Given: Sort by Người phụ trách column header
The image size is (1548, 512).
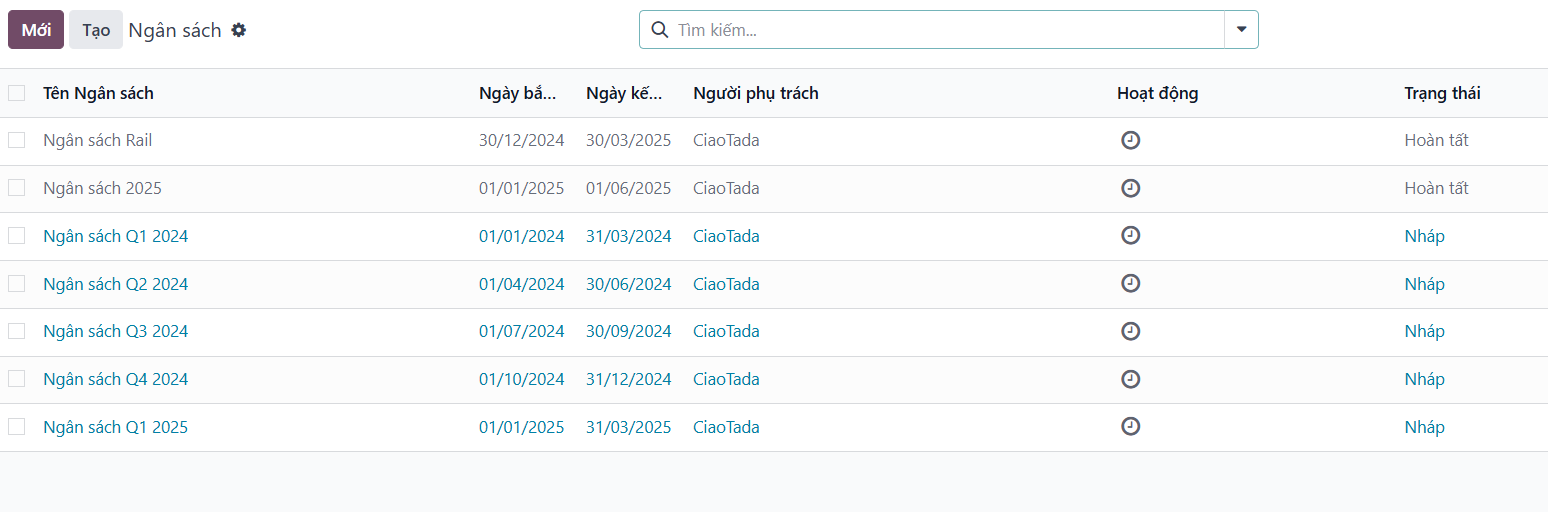Looking at the screenshot, I should 756,93.
